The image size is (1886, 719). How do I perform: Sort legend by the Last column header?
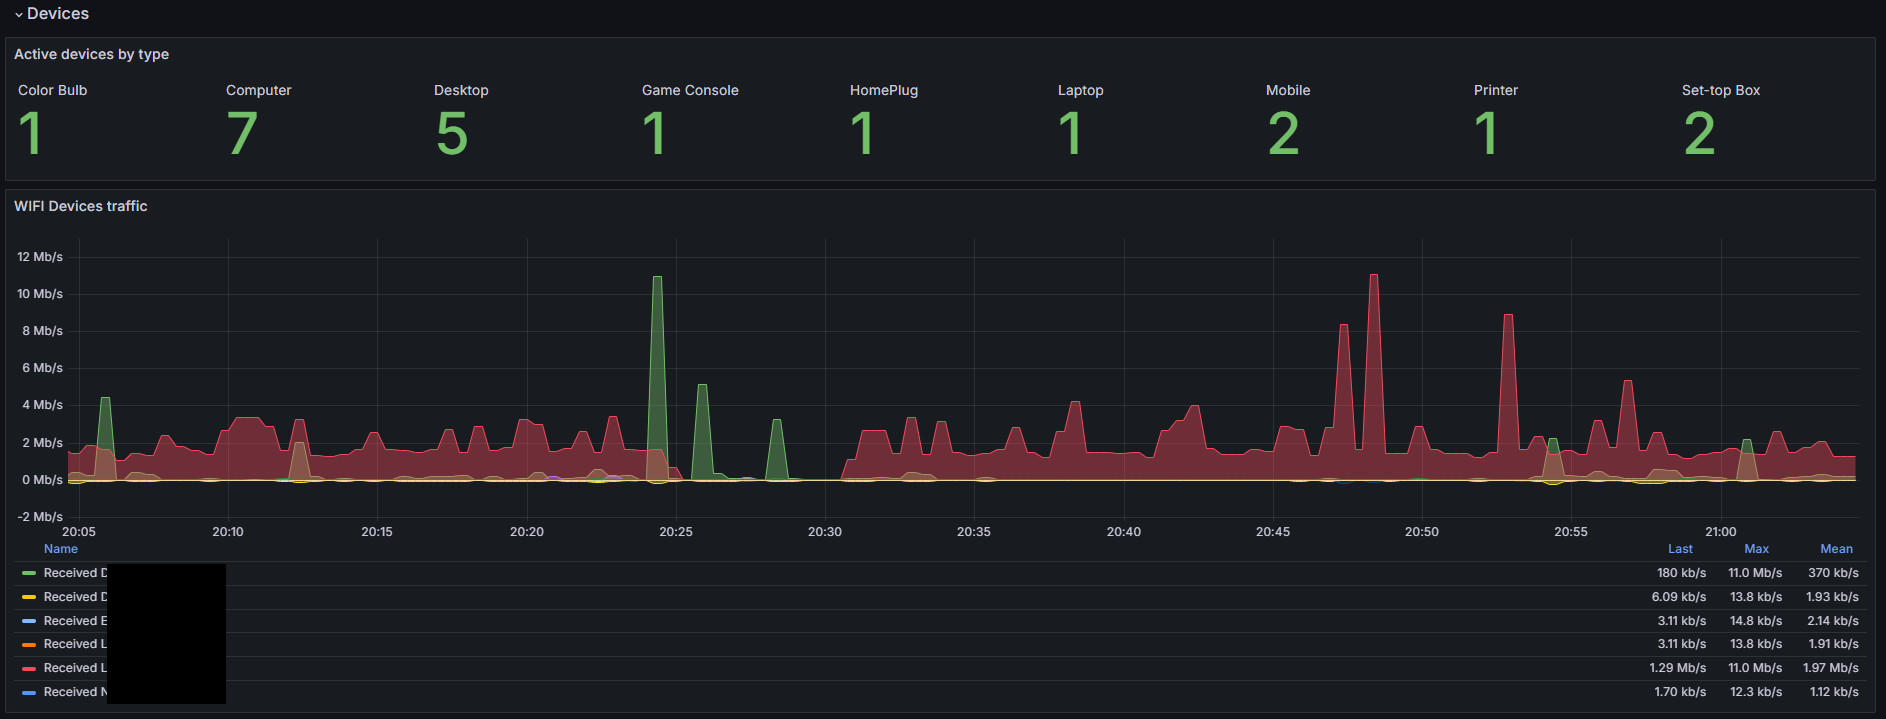[1680, 549]
